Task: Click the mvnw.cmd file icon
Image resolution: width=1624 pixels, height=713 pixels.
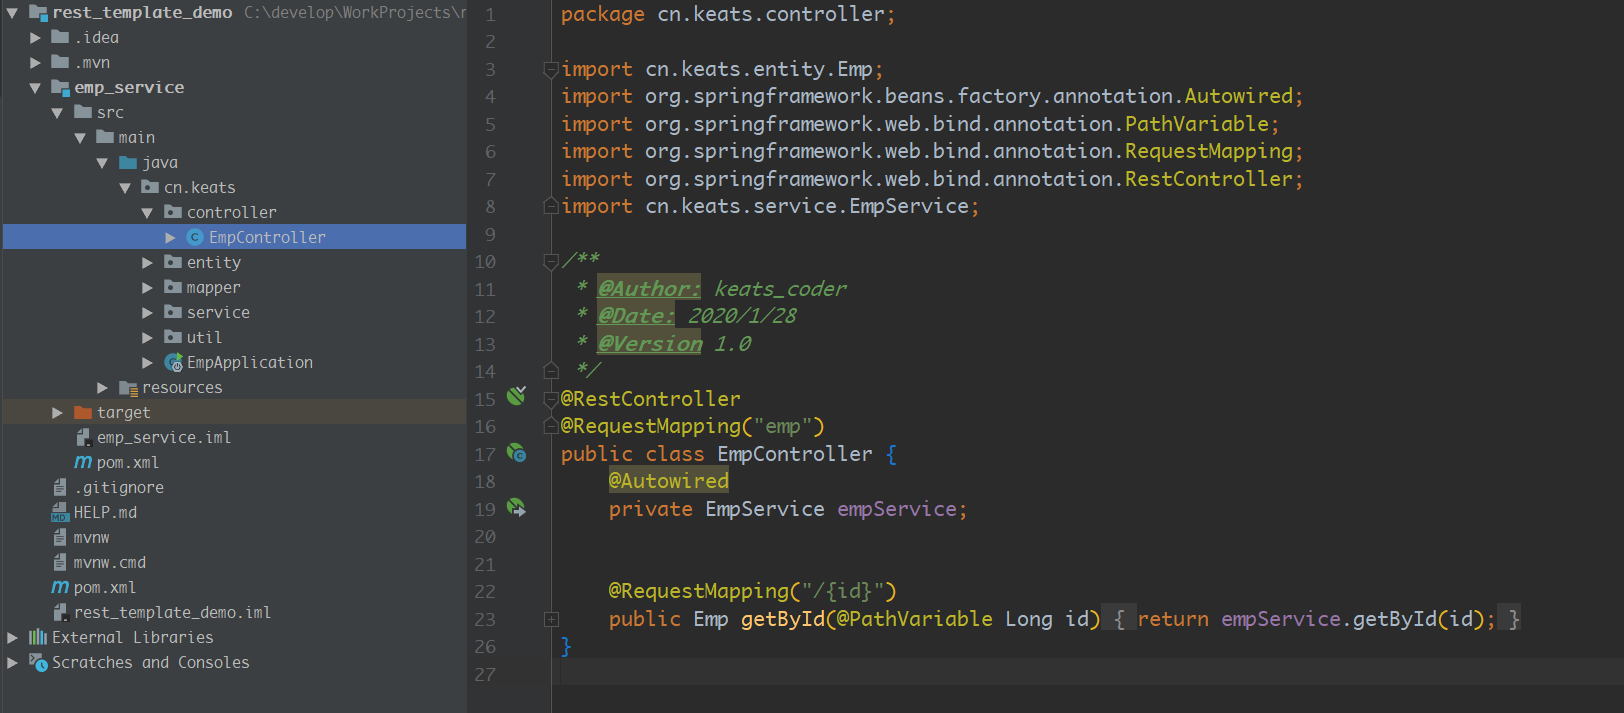Action: (60, 562)
